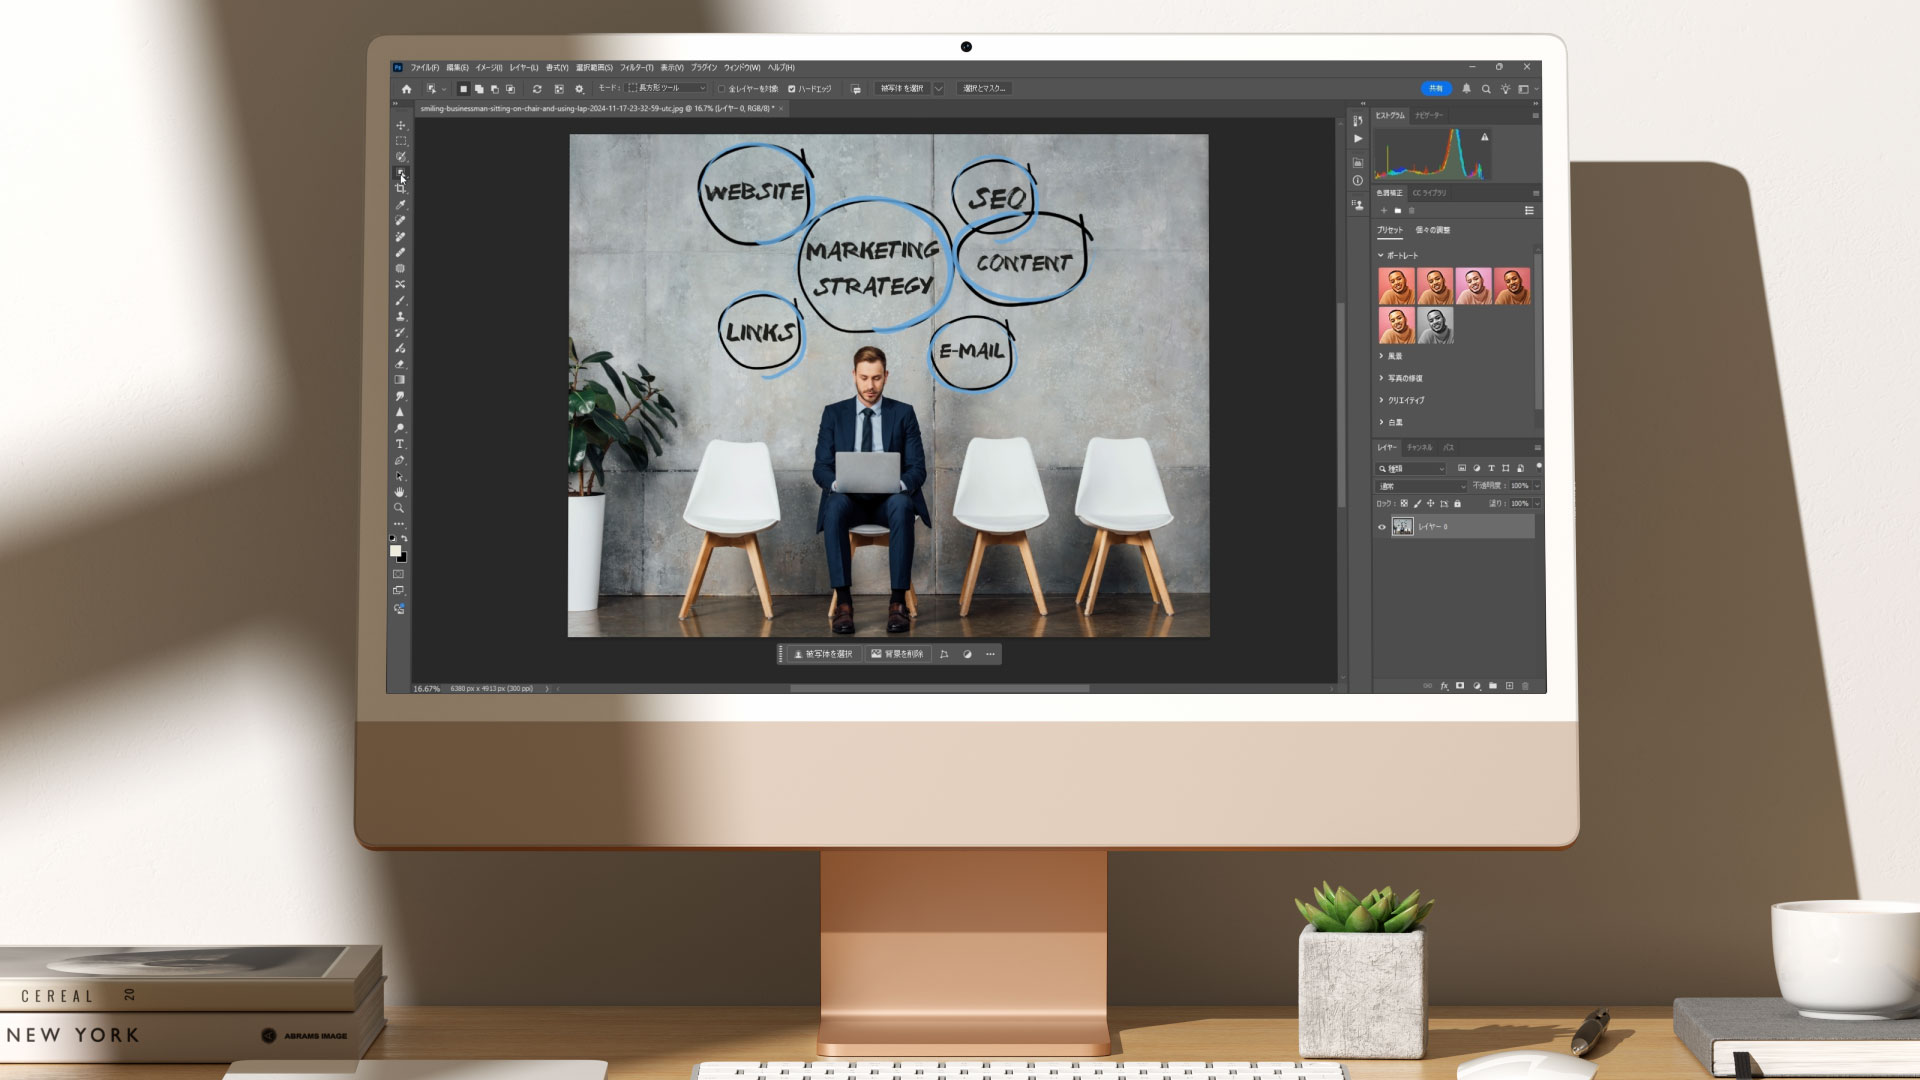The height and width of the screenshot is (1080, 1920).
Task: Select the Move tool in the toolbar
Action: point(400,126)
